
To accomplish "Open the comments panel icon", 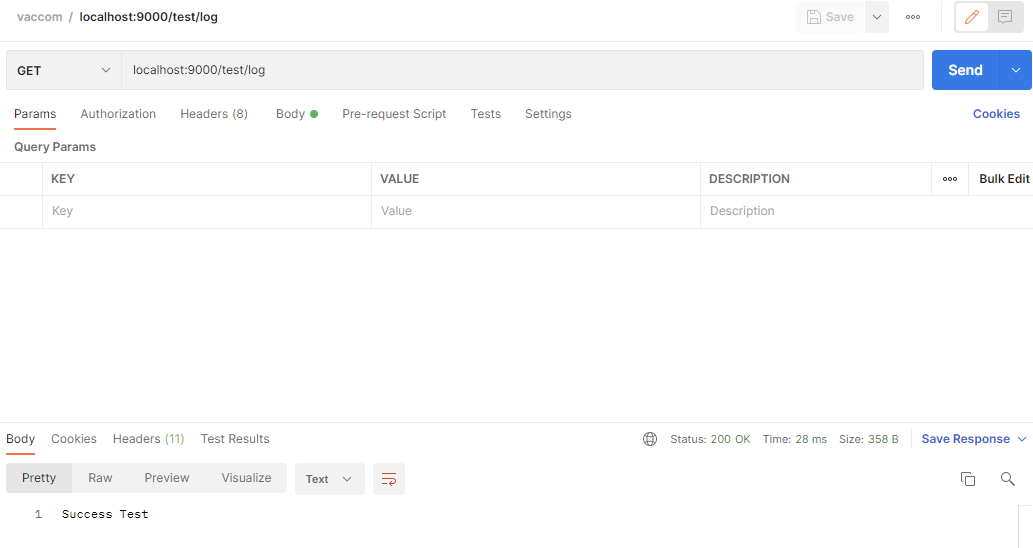I will [x=1005, y=17].
